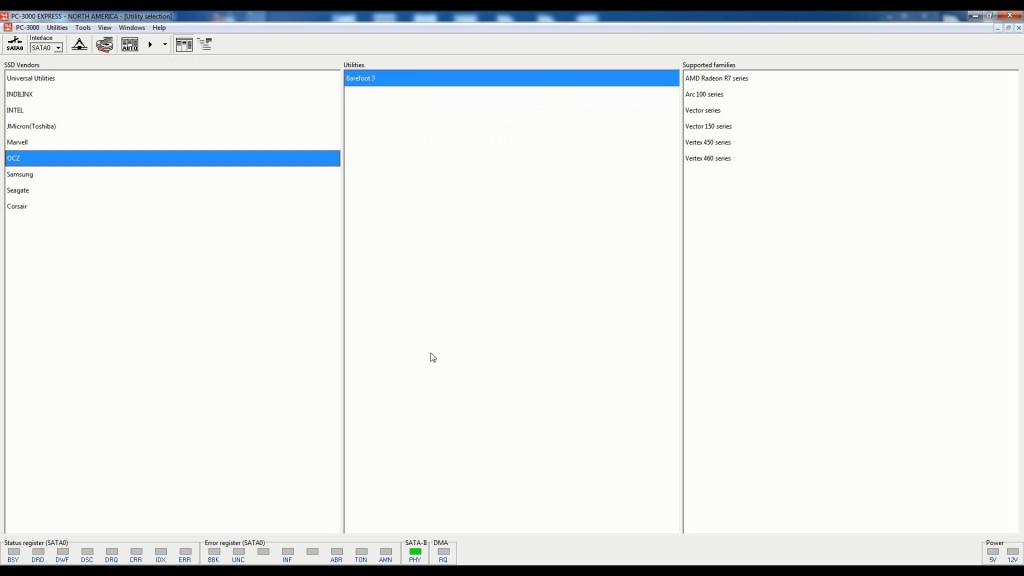Choose Universal Utilities in vendors list
1024x576 pixels.
tap(31, 78)
